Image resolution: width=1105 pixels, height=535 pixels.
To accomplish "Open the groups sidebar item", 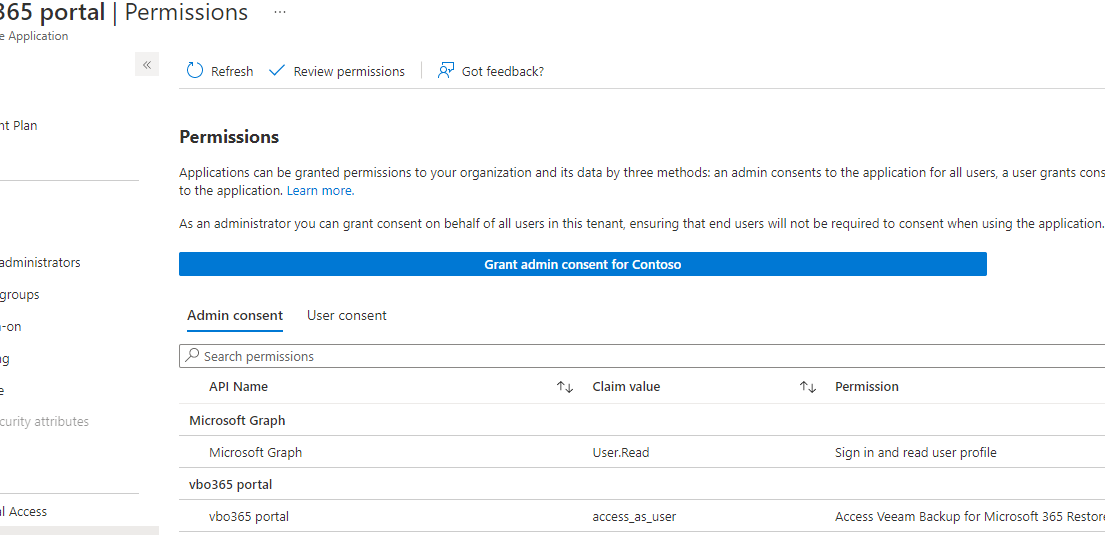I will [20, 295].
